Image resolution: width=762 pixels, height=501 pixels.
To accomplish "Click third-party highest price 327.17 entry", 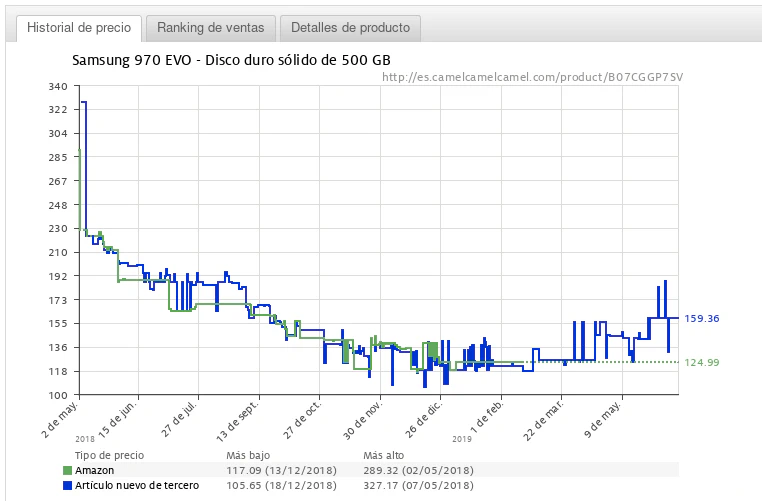I will [x=418, y=485].
